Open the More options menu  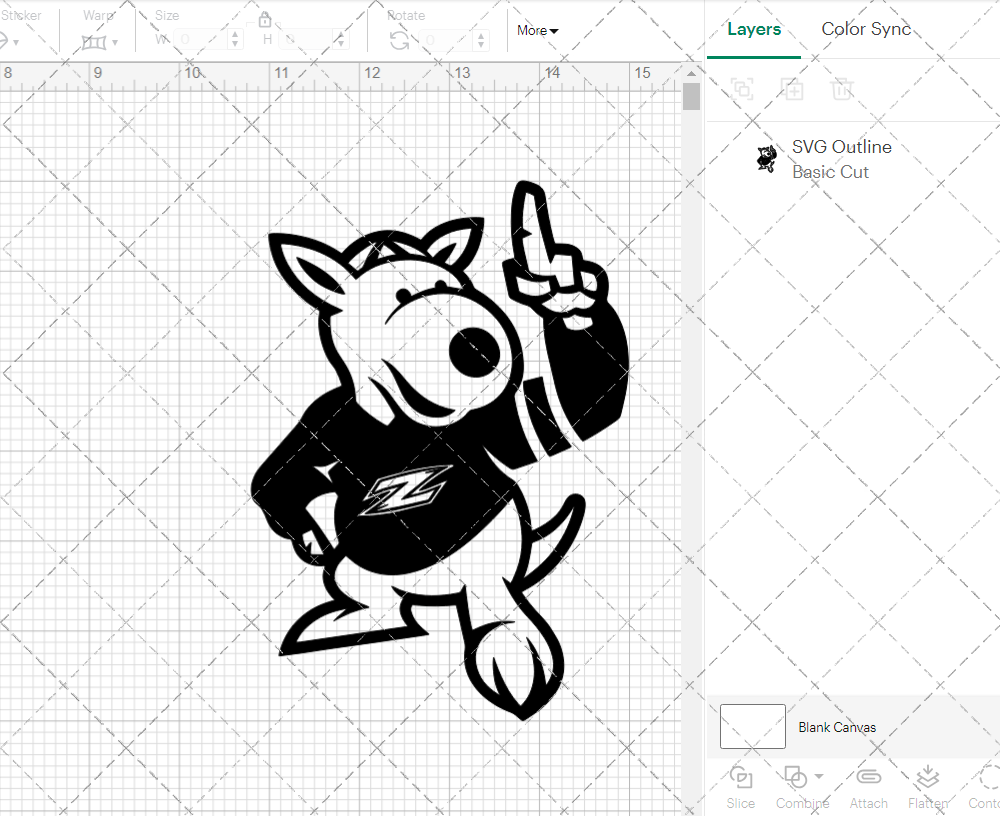tap(537, 31)
